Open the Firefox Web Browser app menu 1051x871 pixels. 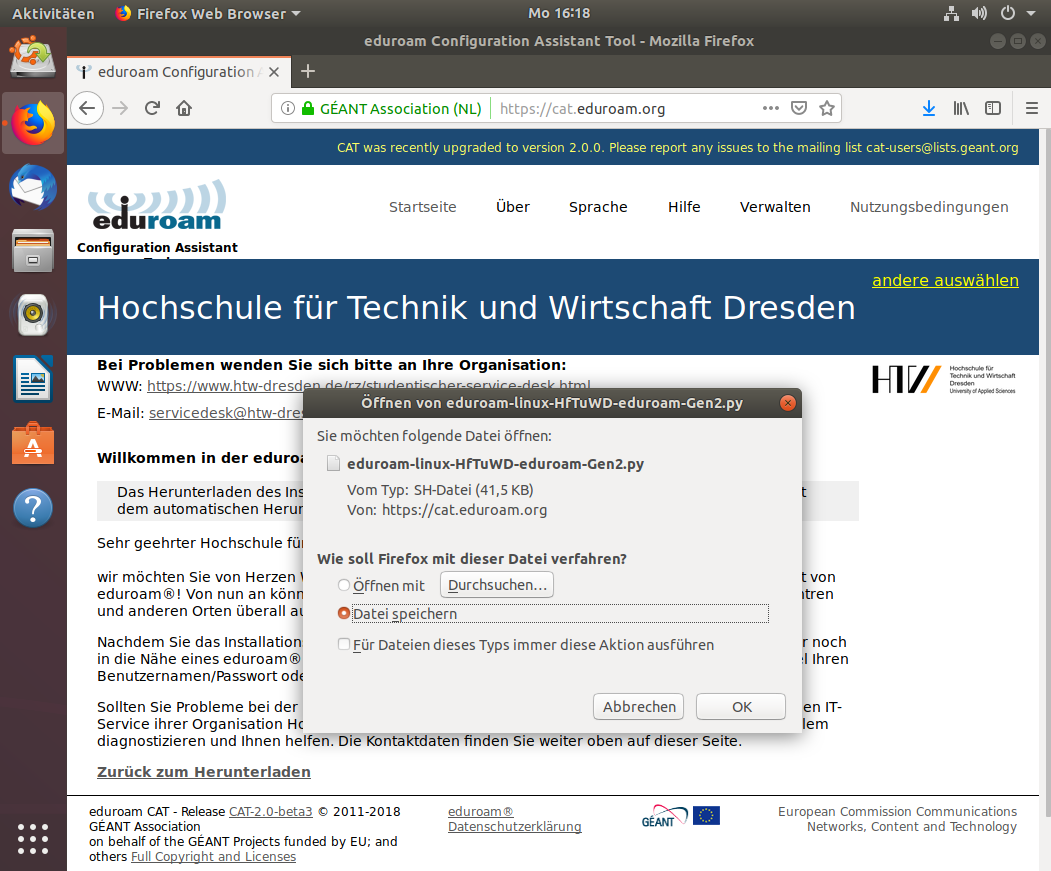(x=208, y=13)
